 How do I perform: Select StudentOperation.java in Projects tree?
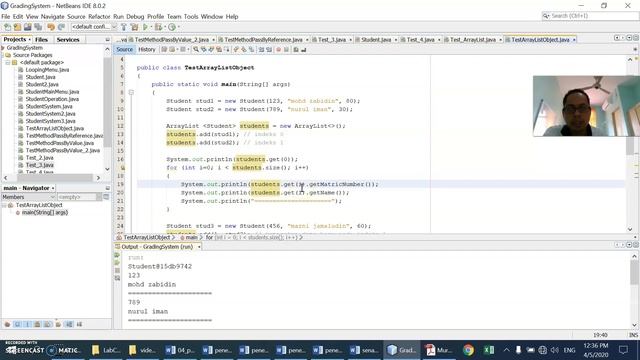click(52, 99)
